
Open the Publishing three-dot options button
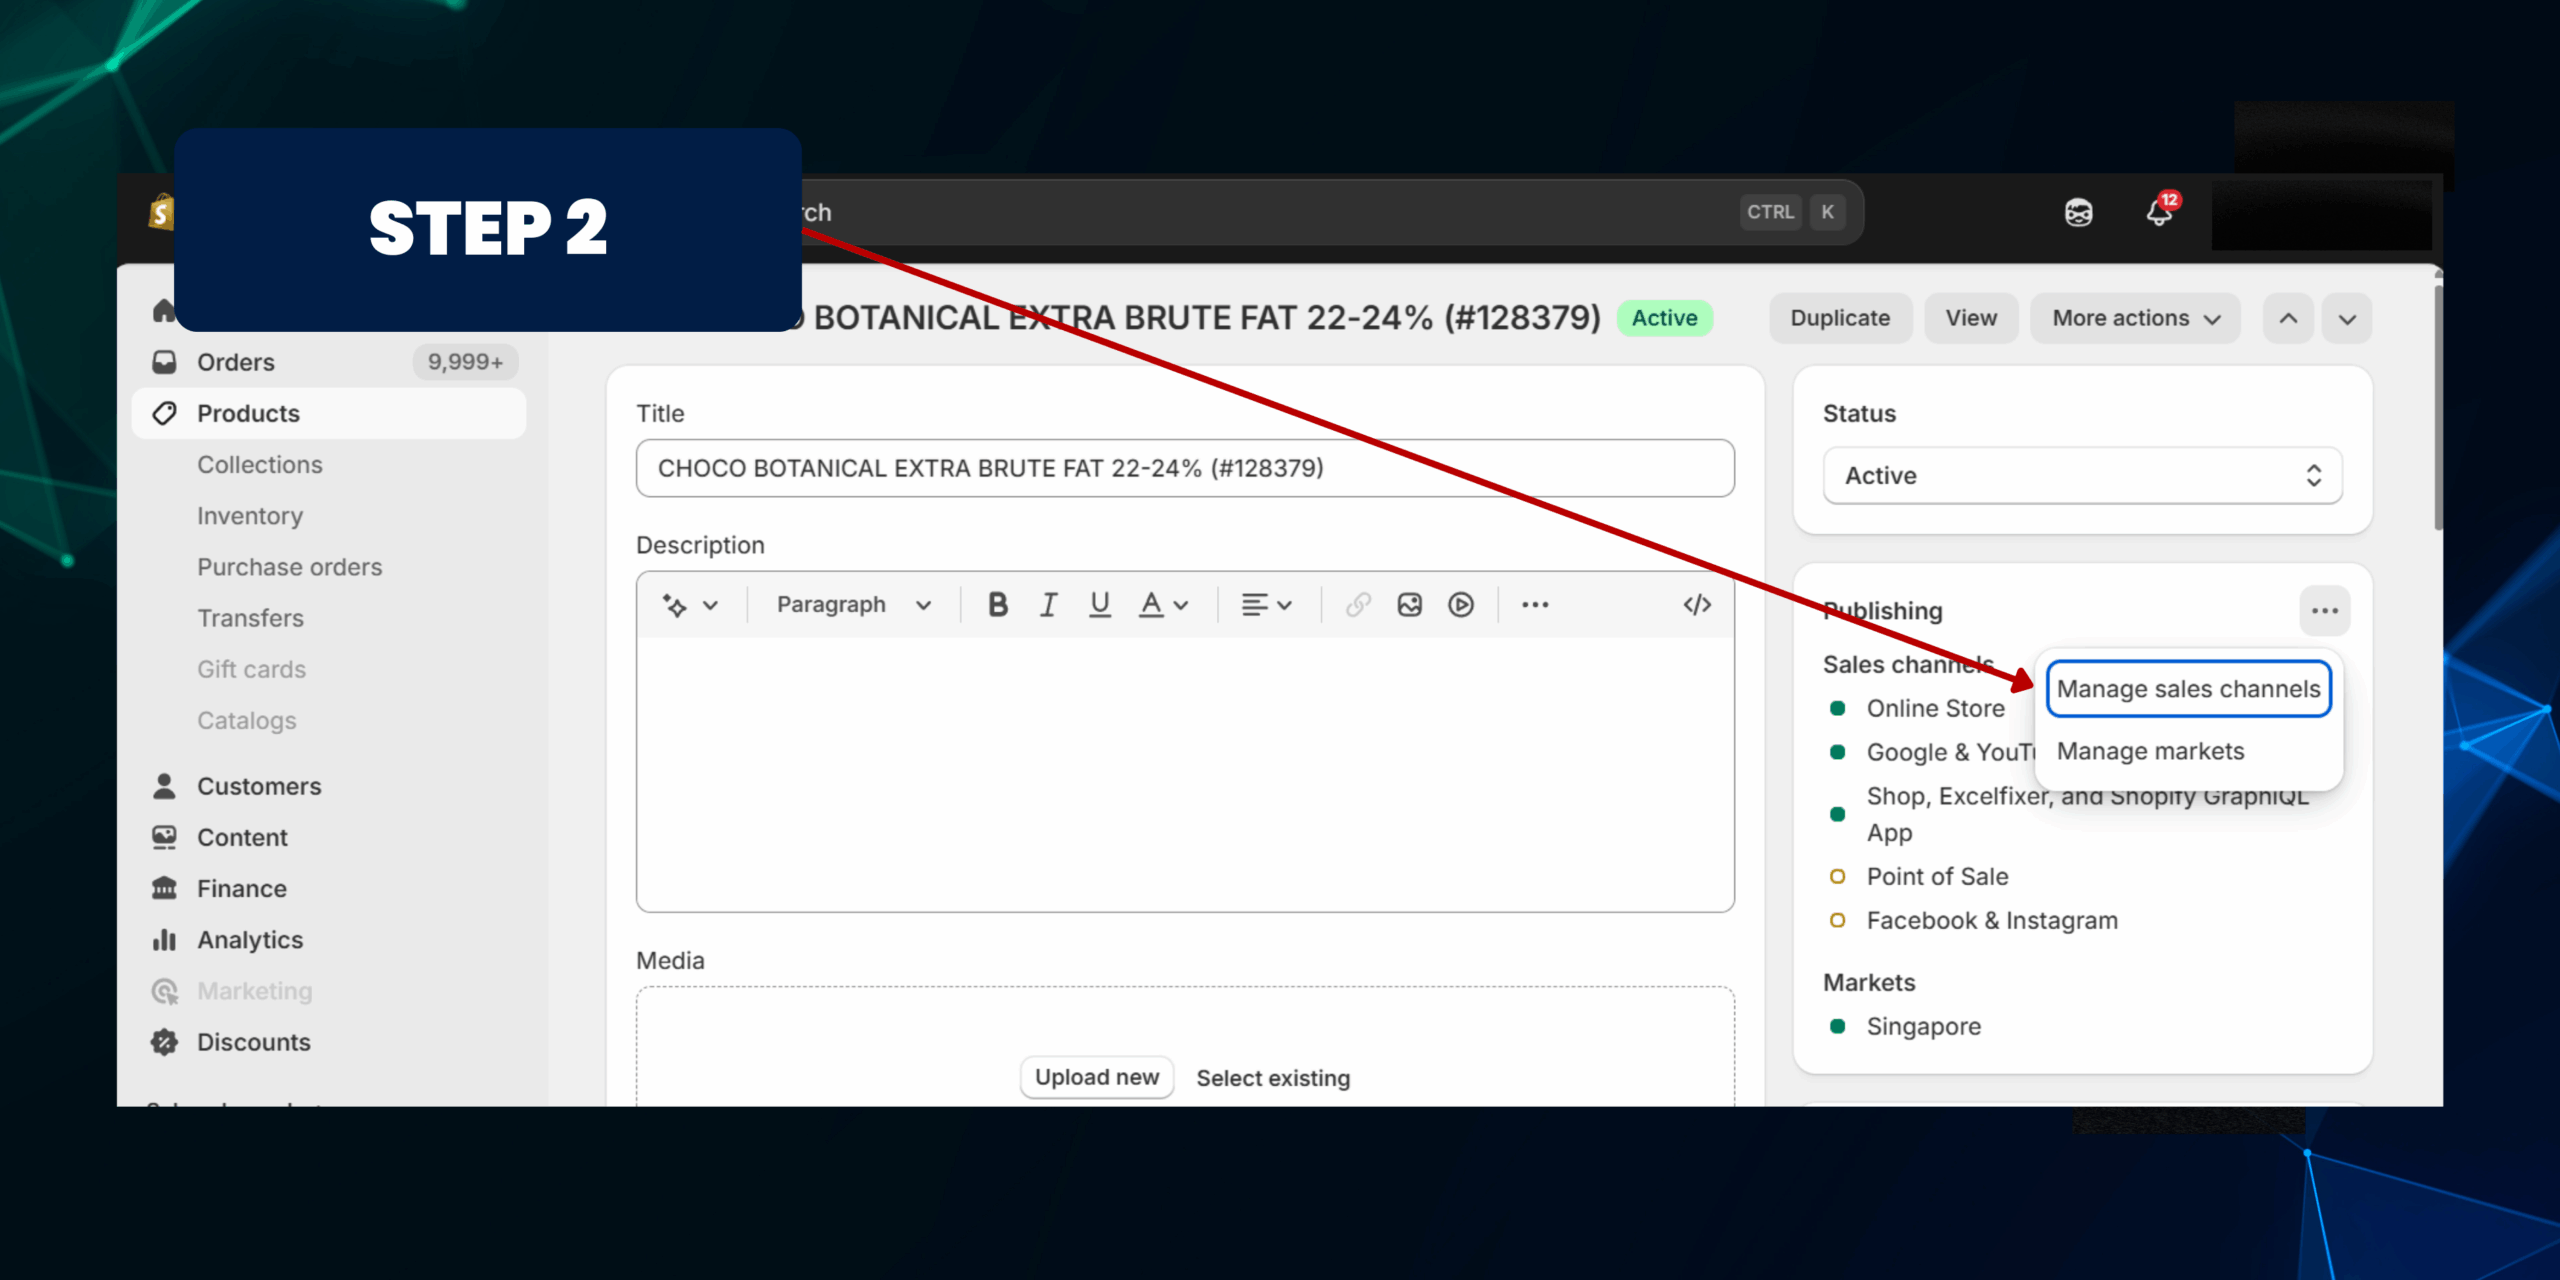[2324, 611]
